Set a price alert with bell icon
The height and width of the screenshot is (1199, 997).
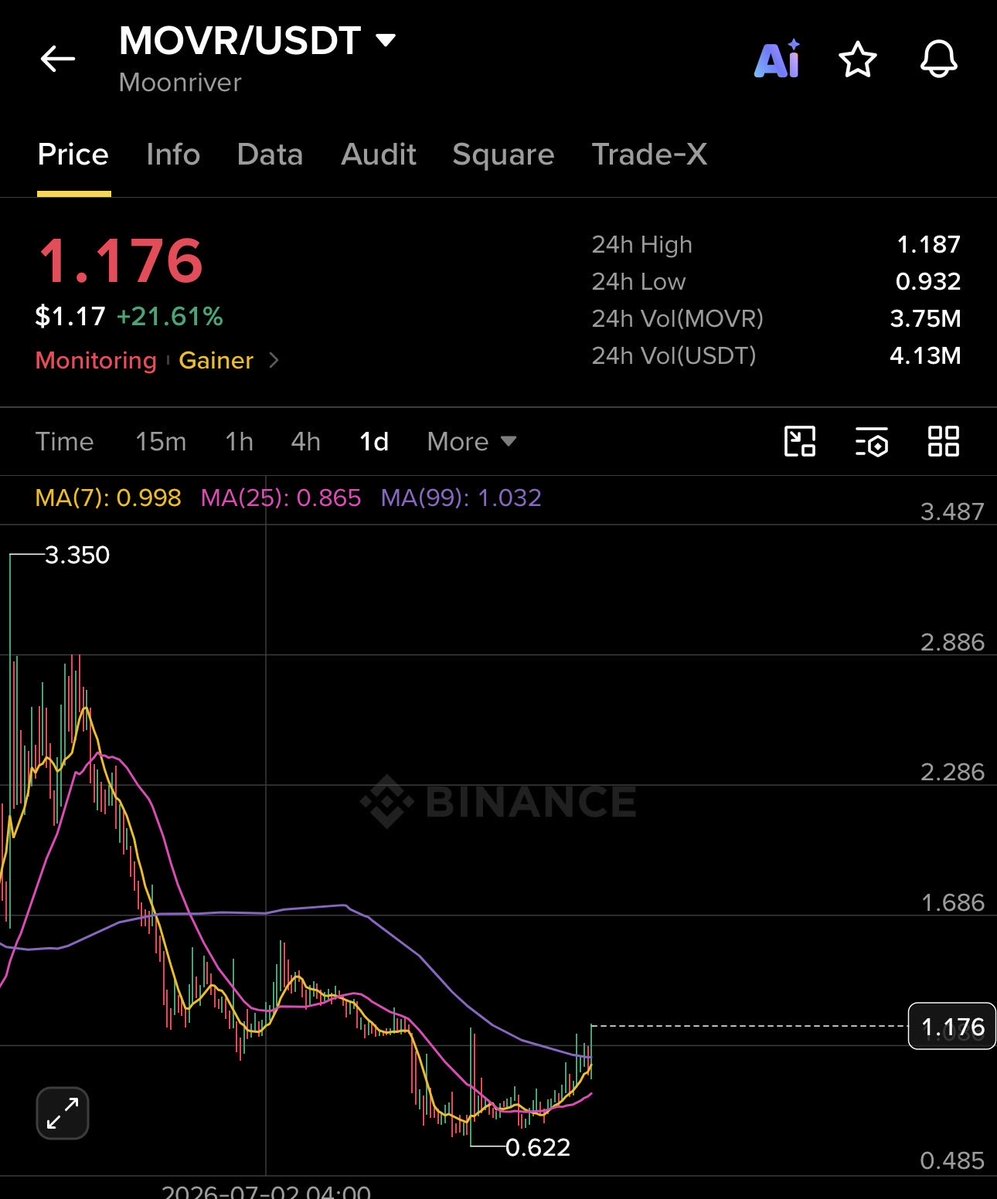[938, 59]
